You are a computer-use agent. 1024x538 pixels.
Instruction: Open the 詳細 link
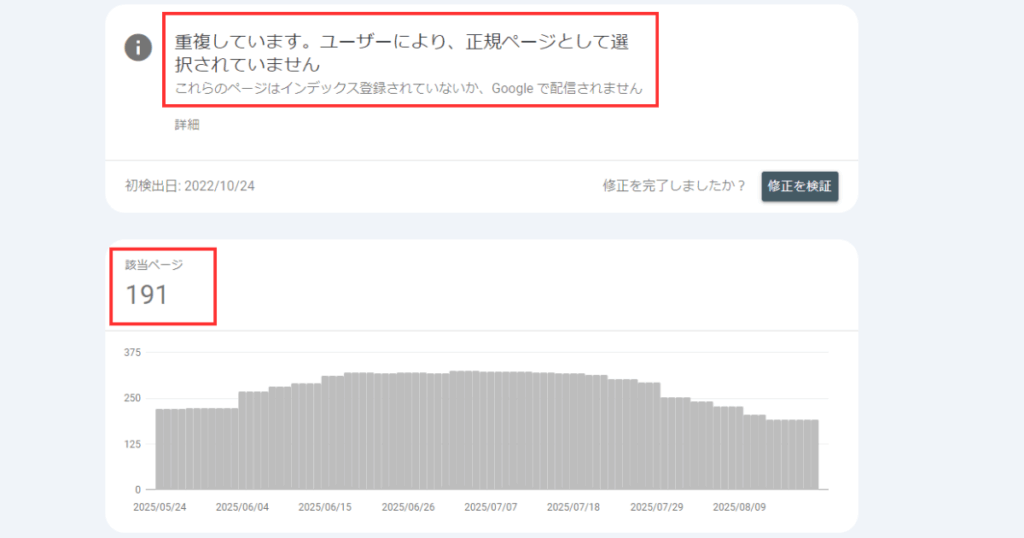coord(188,126)
